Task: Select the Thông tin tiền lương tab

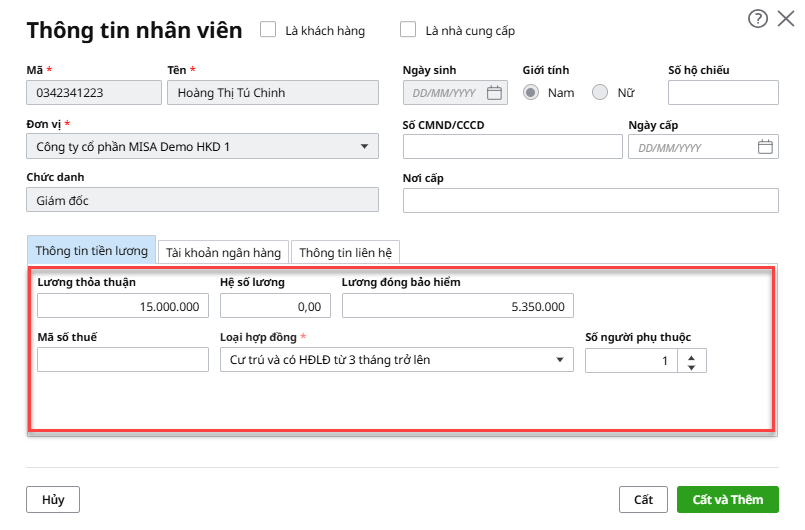Action: pos(91,251)
